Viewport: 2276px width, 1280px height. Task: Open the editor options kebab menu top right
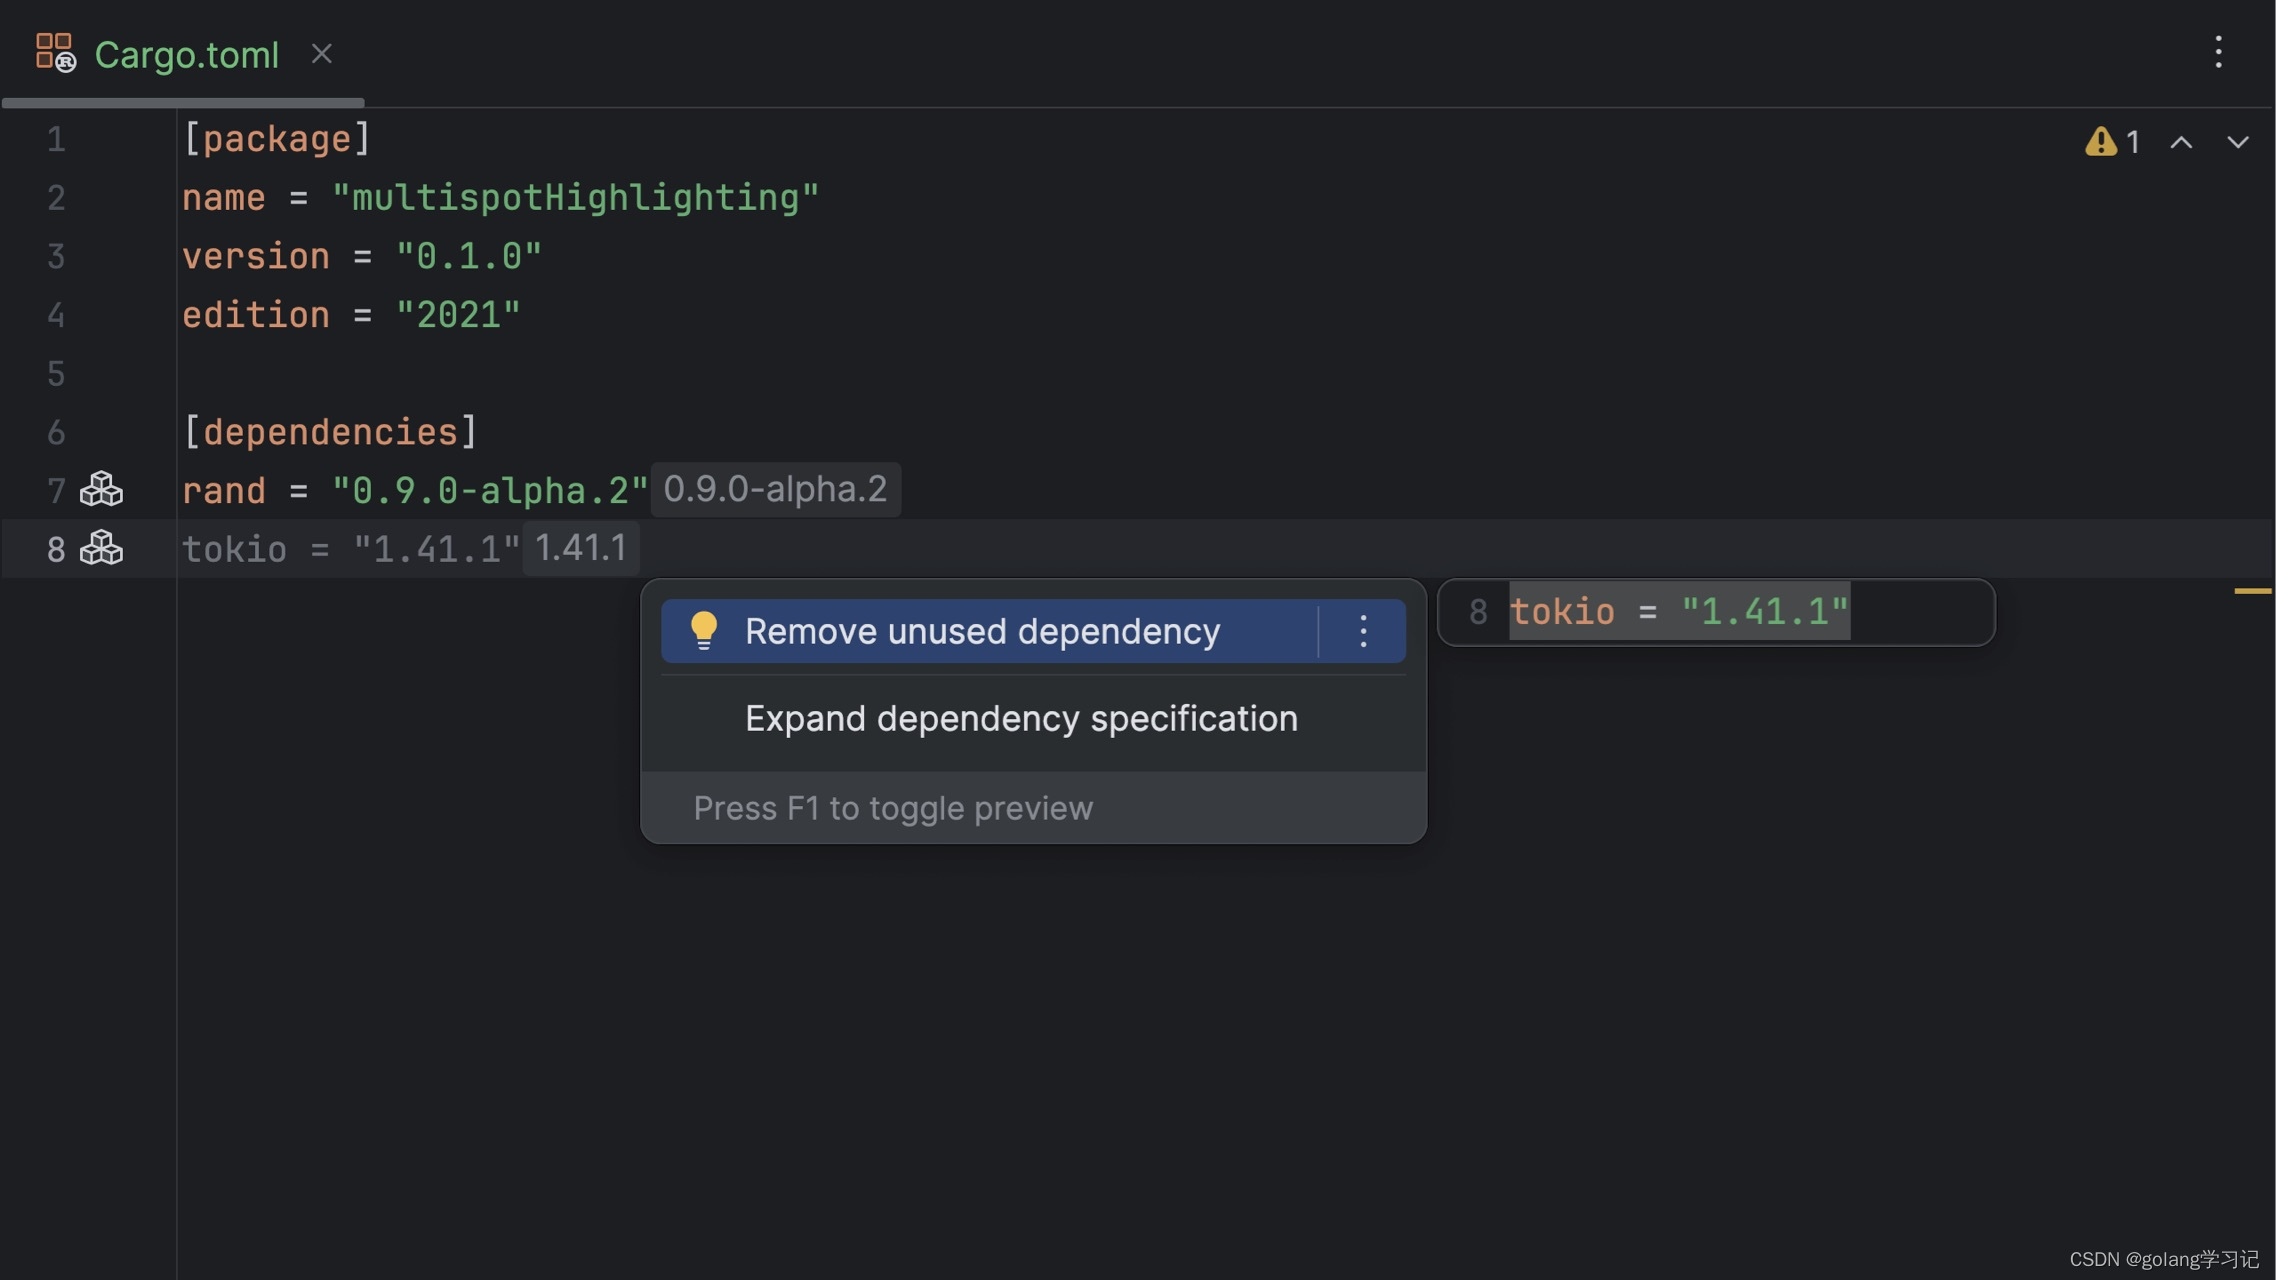(2218, 53)
